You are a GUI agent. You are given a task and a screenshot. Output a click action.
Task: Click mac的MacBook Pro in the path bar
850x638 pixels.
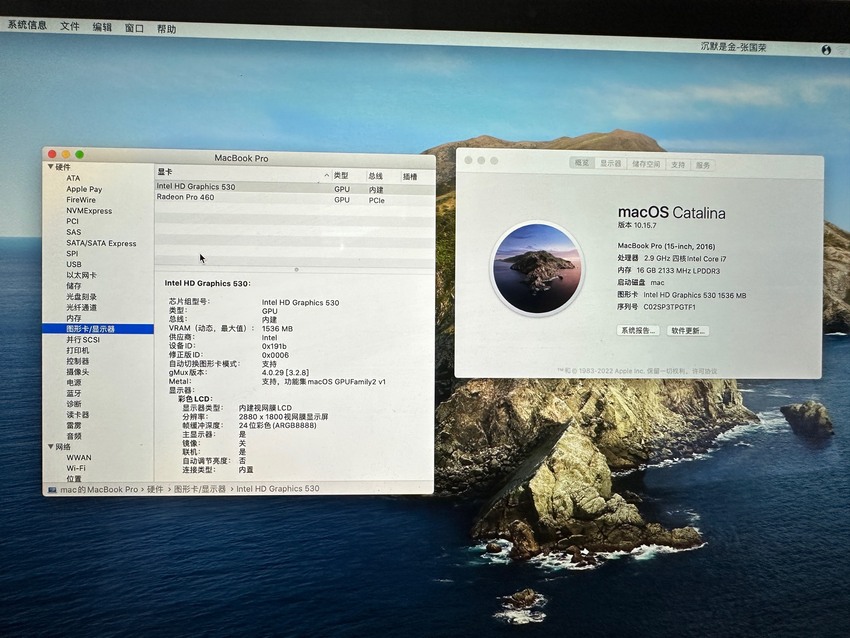click(99, 489)
